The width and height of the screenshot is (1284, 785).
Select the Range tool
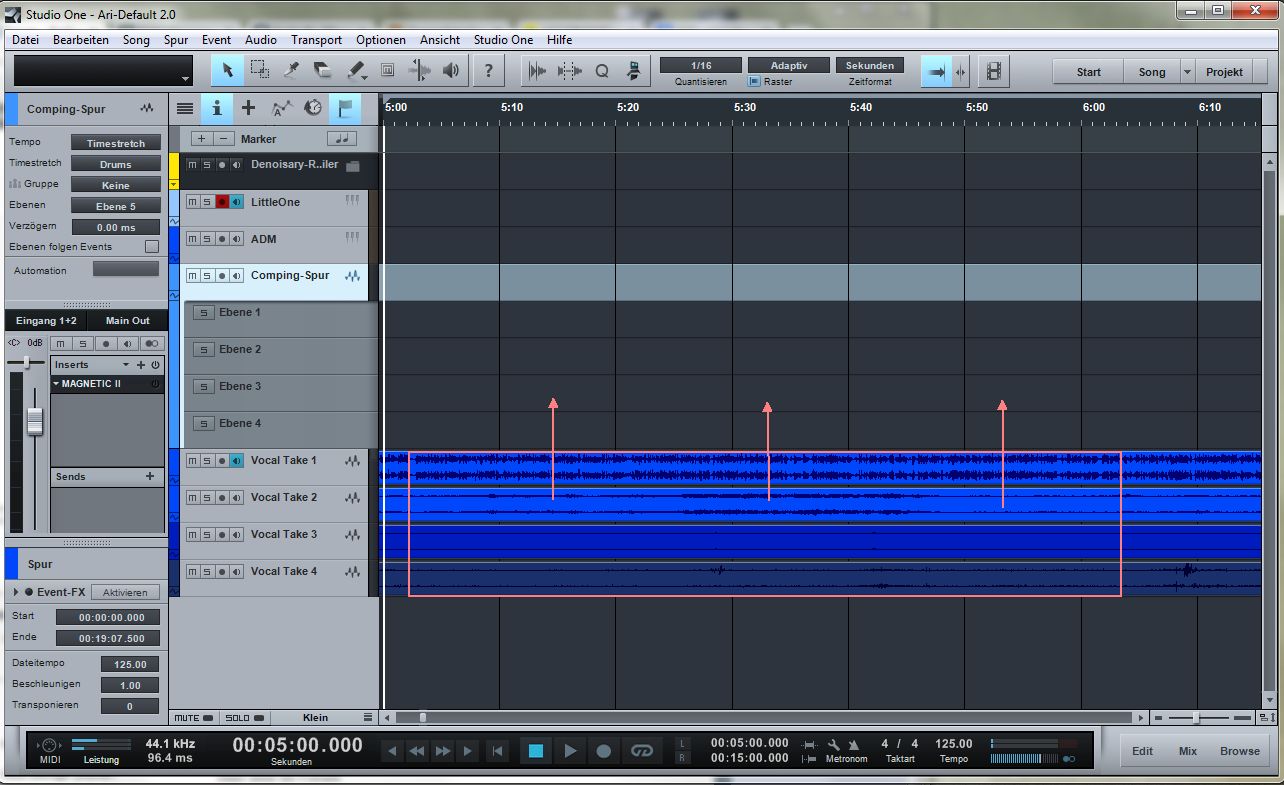(x=259, y=71)
